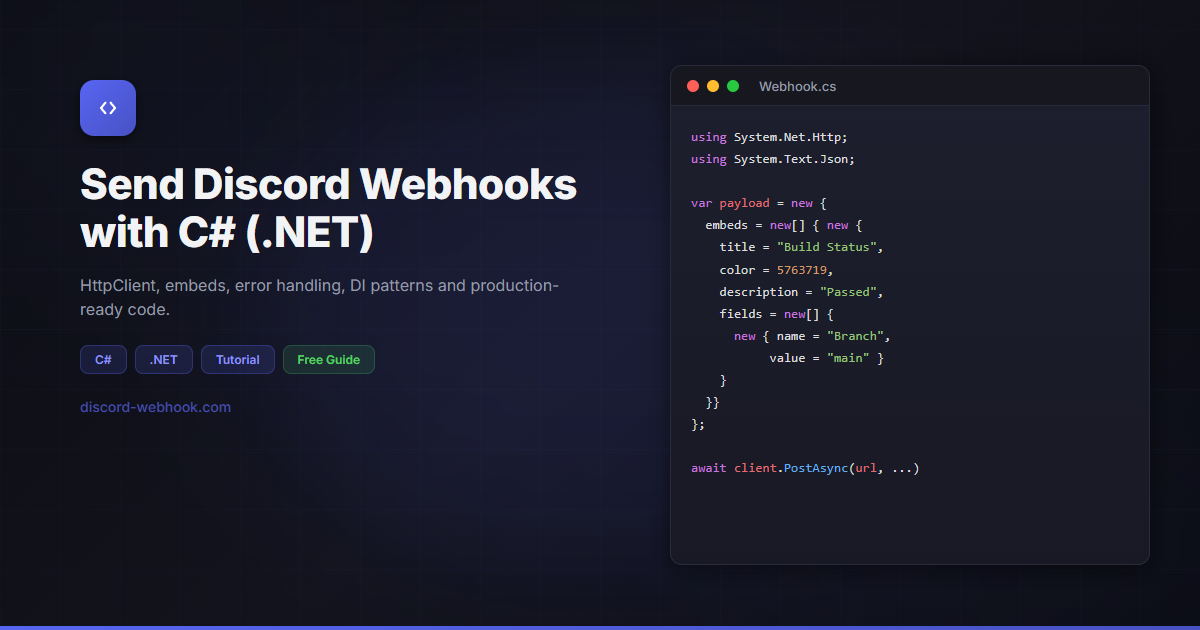Open the Webhook.cs tab
Viewport: 1200px width, 630px height.
pyautogui.click(x=797, y=86)
